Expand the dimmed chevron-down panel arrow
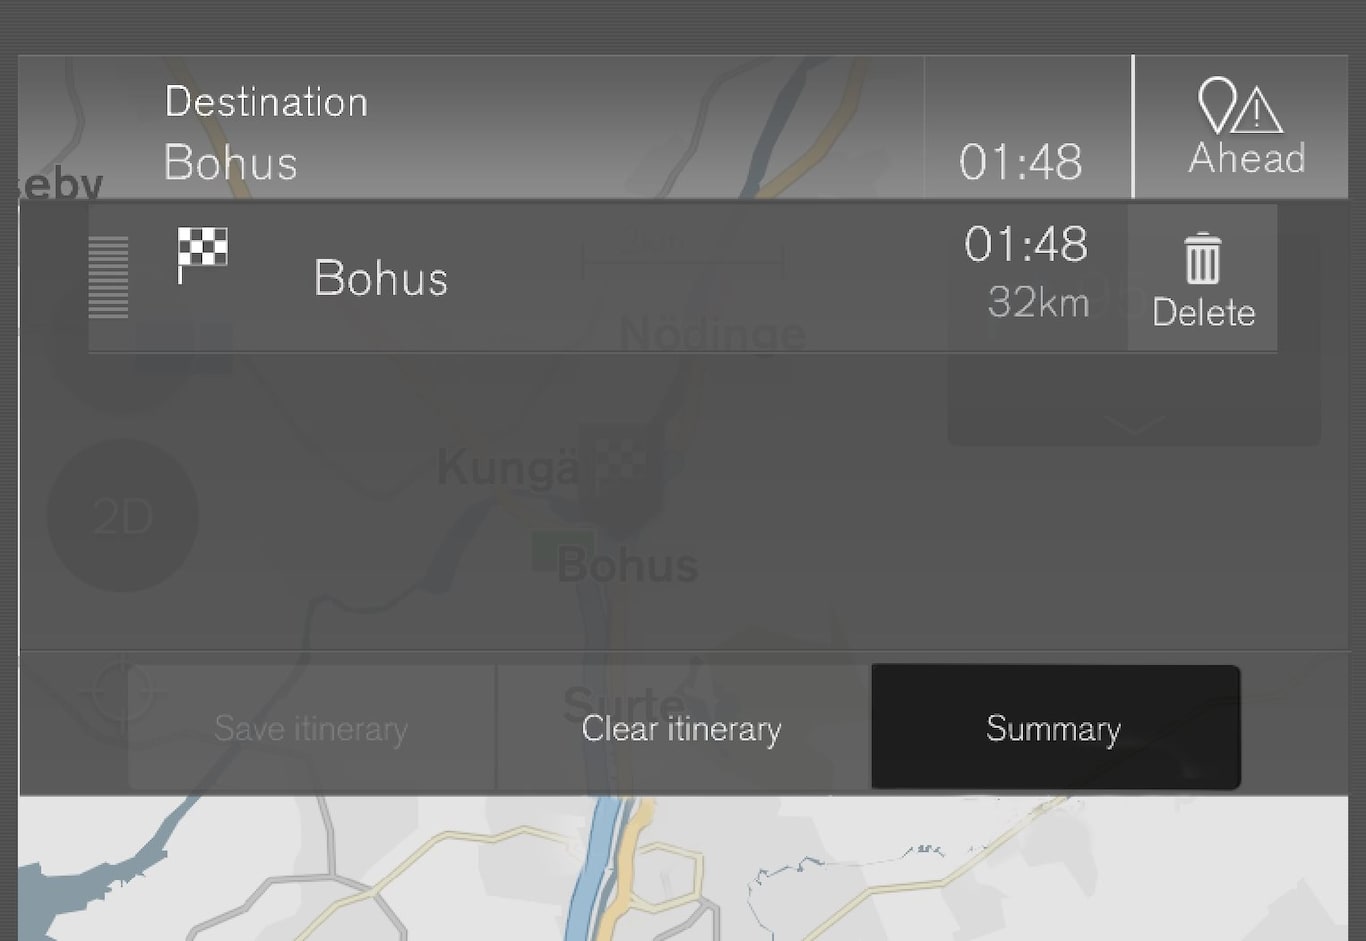Screen dimensions: 1366x941 (x=1134, y=425)
